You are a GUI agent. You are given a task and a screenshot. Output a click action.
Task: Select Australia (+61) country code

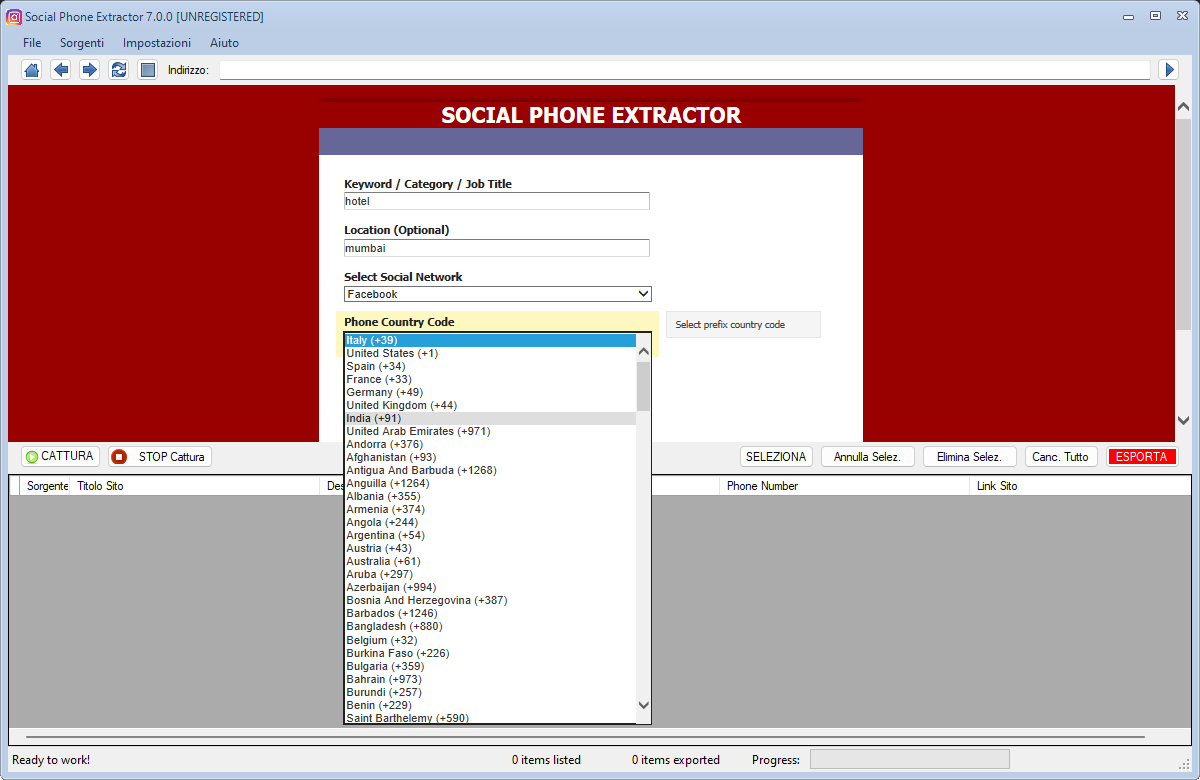coord(490,561)
